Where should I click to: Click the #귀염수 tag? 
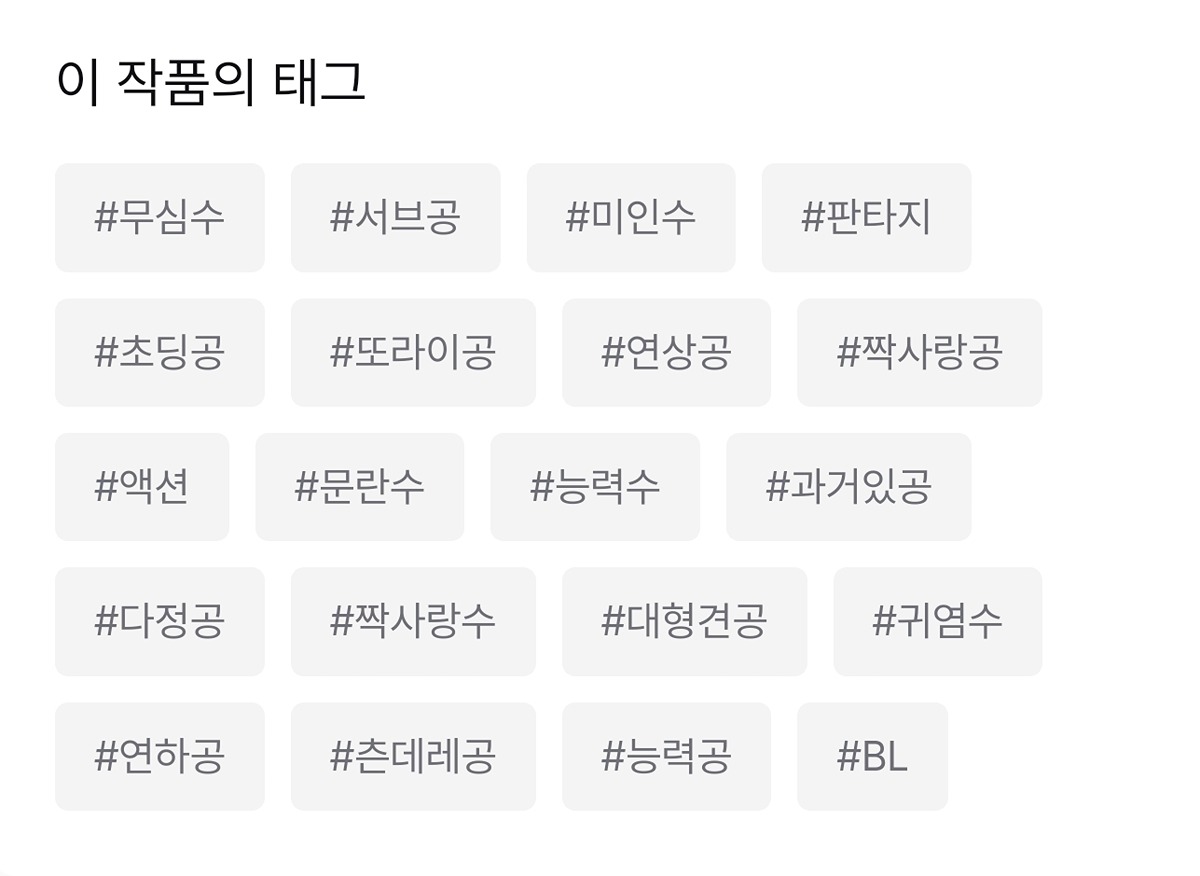pyautogui.click(x=937, y=621)
